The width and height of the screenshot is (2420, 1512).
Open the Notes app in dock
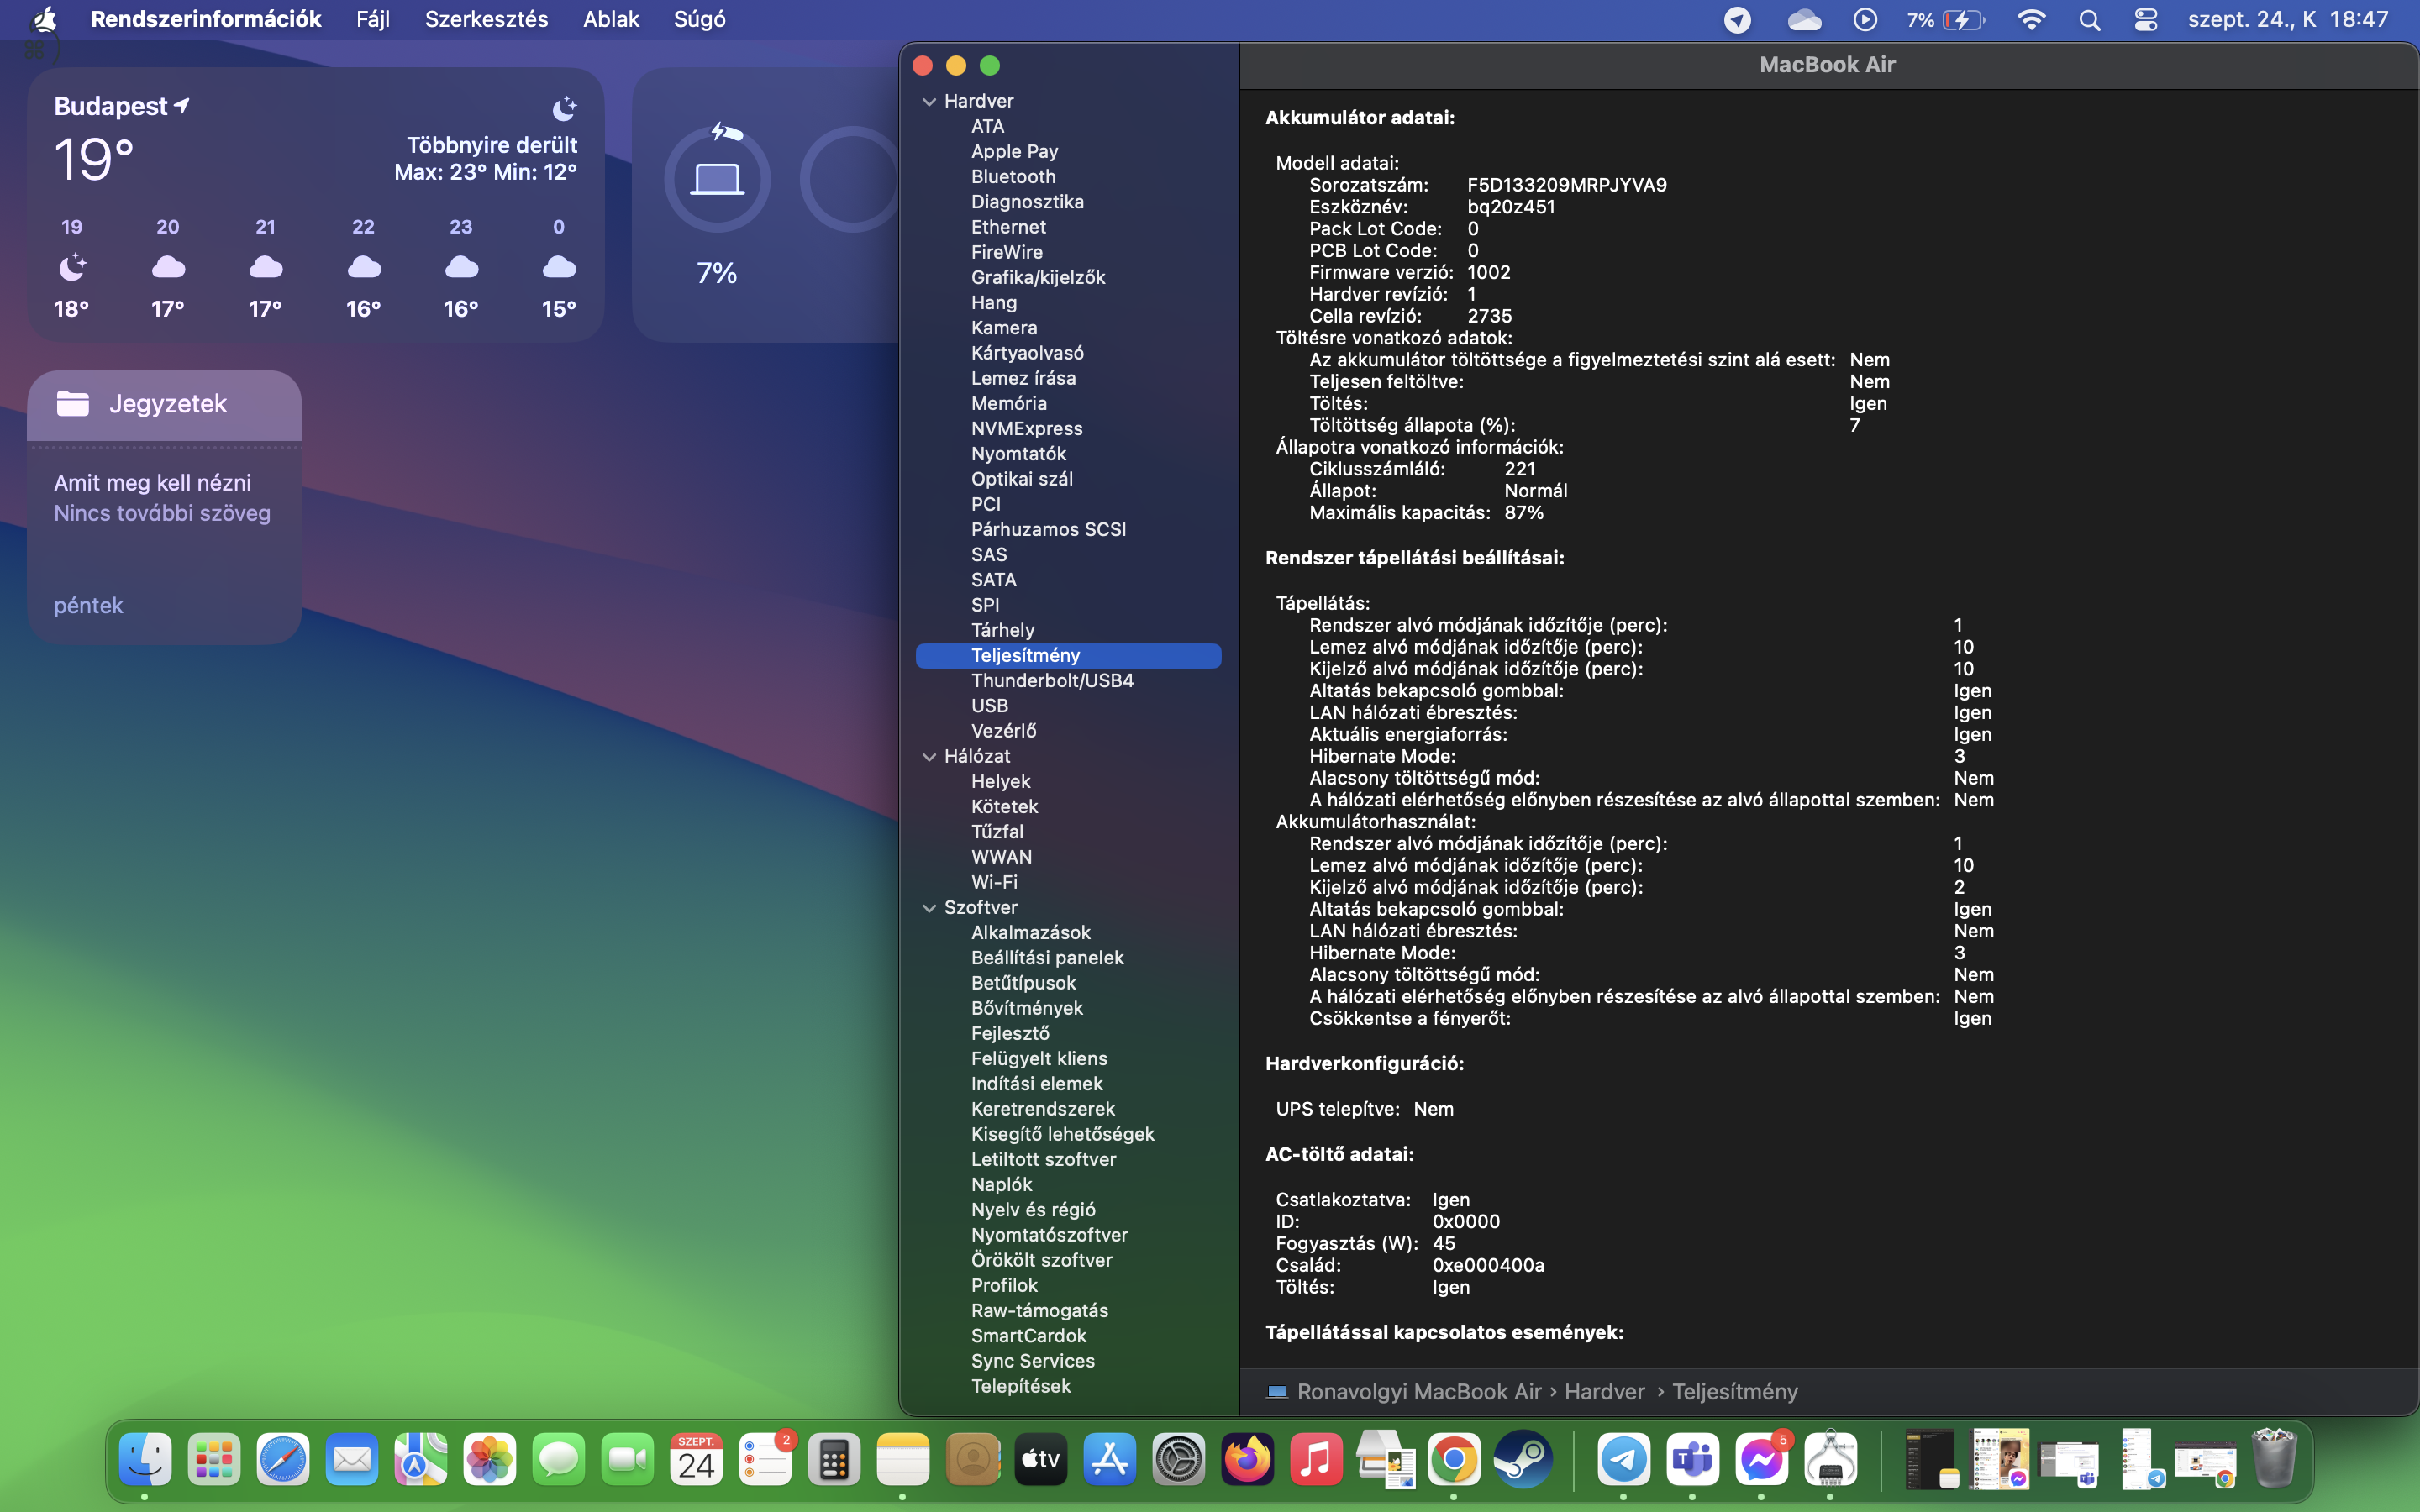pos(903,1460)
